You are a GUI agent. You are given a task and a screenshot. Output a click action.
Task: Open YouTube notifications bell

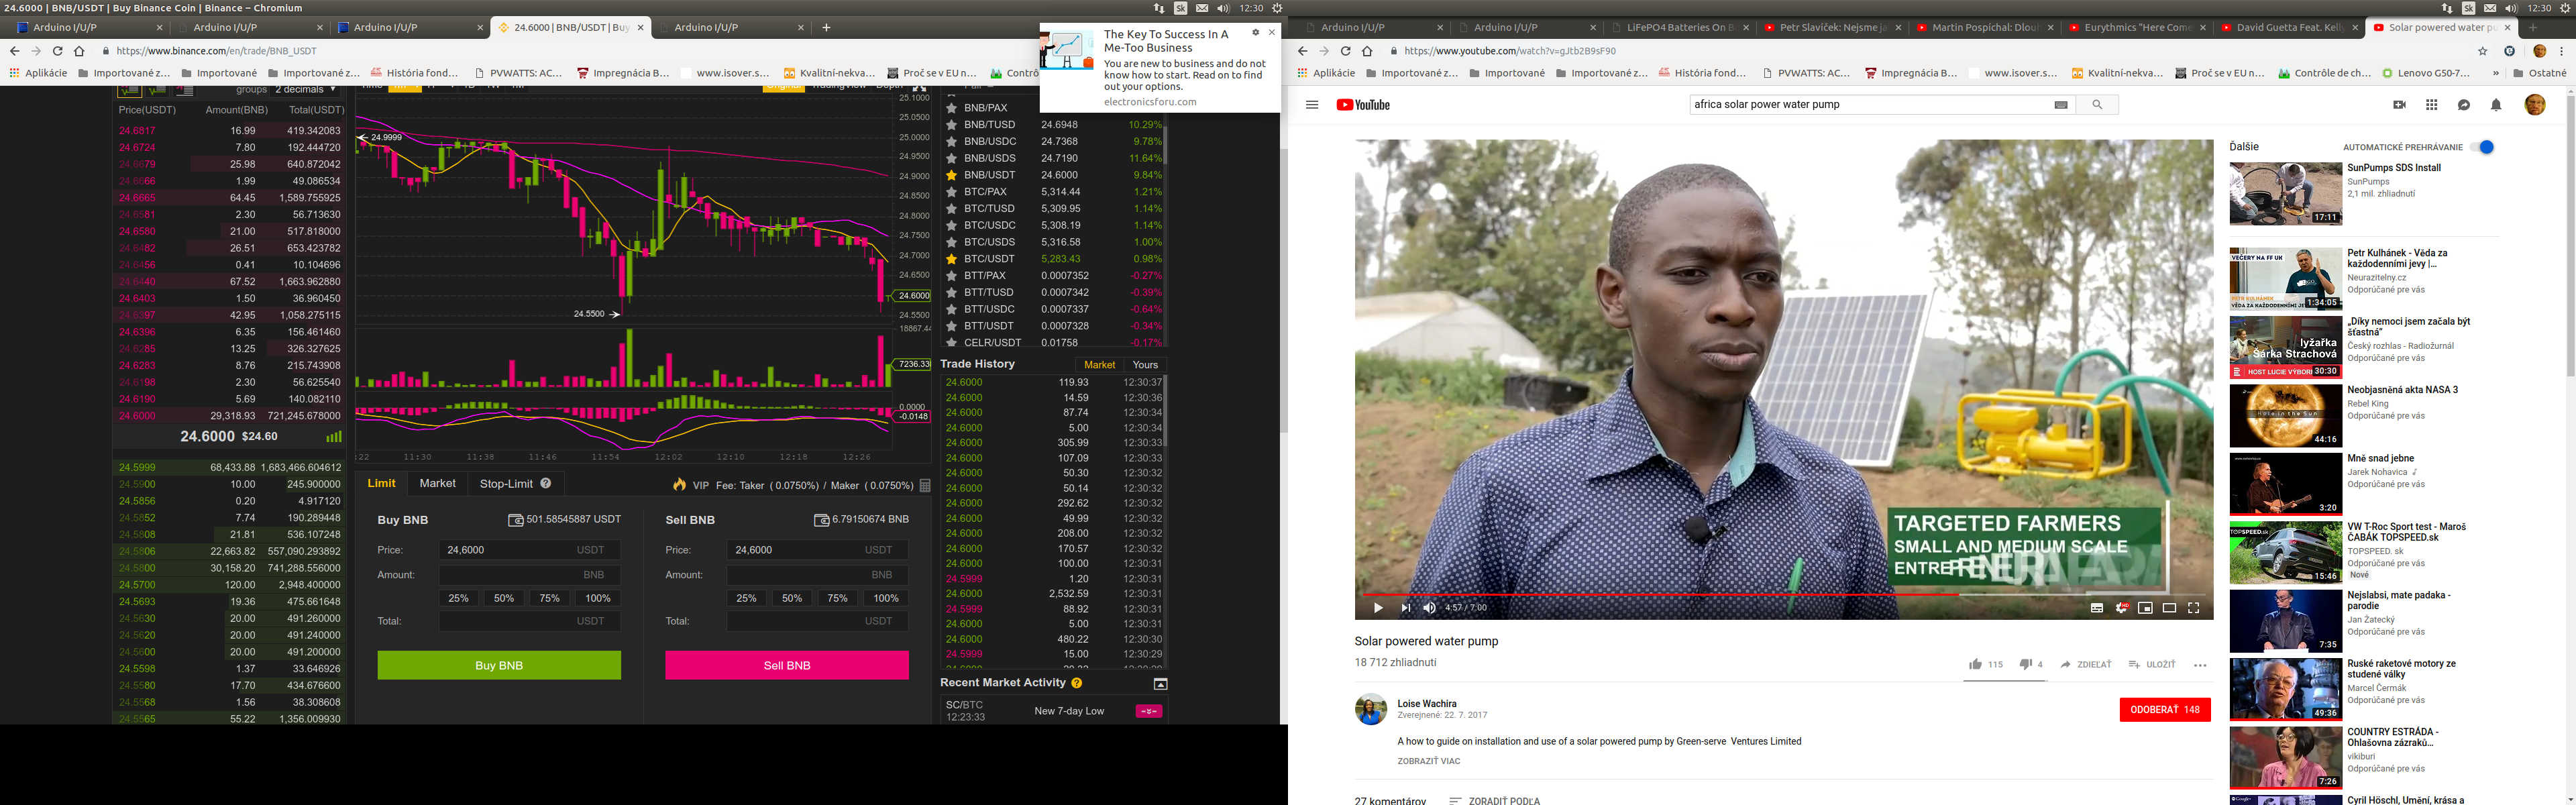(2496, 105)
